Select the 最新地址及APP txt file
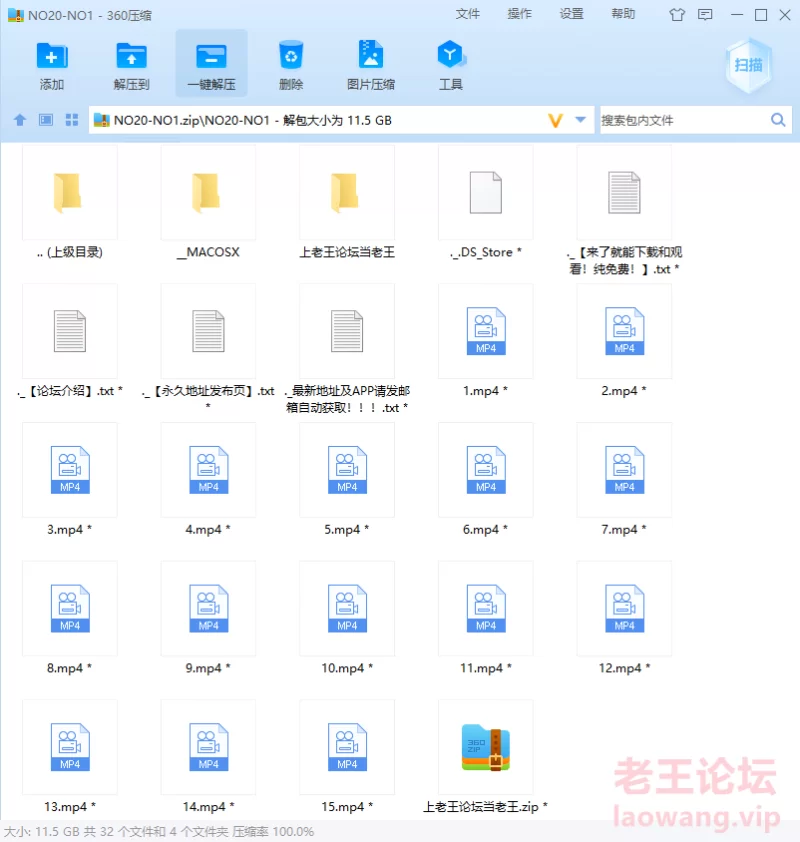Viewport: 800px width, 842px height. click(347, 349)
